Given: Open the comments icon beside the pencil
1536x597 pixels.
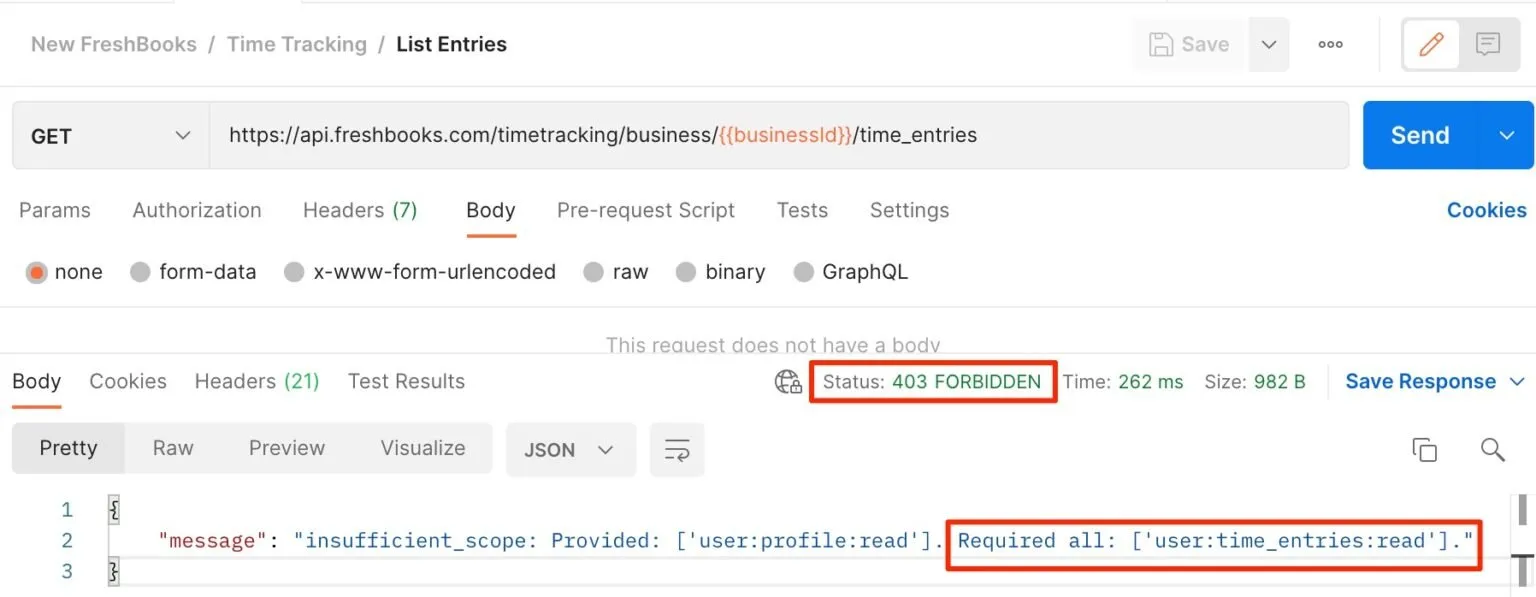Looking at the screenshot, I should point(1489,44).
